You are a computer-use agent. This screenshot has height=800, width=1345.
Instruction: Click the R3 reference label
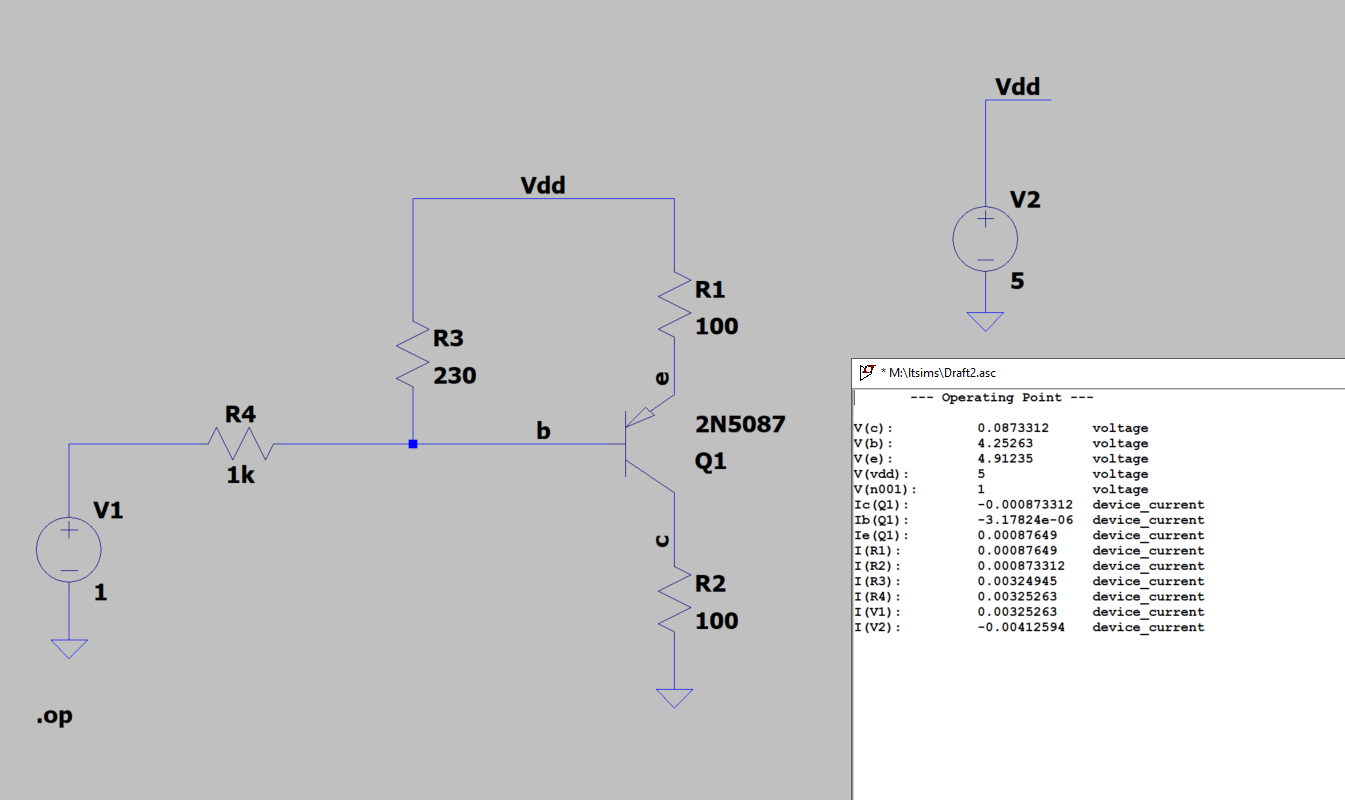tap(449, 339)
